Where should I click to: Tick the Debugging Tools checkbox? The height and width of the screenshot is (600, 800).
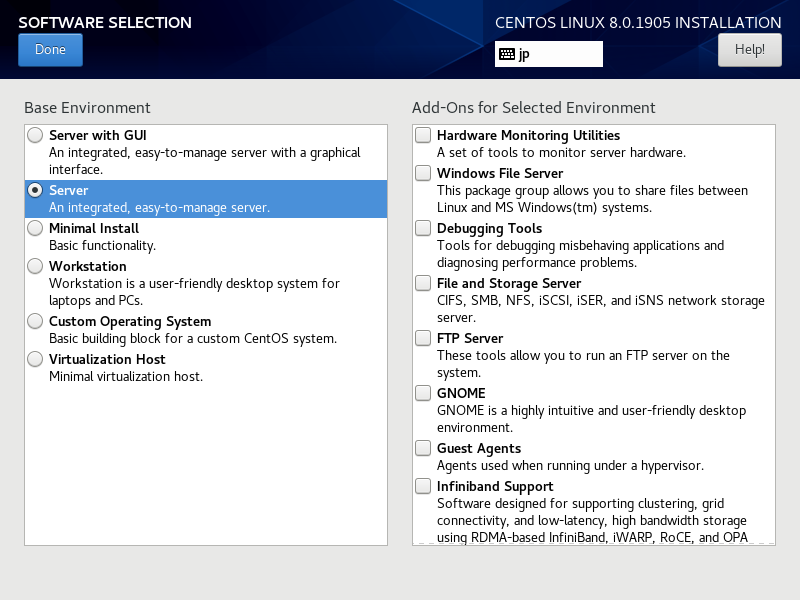(x=423, y=228)
